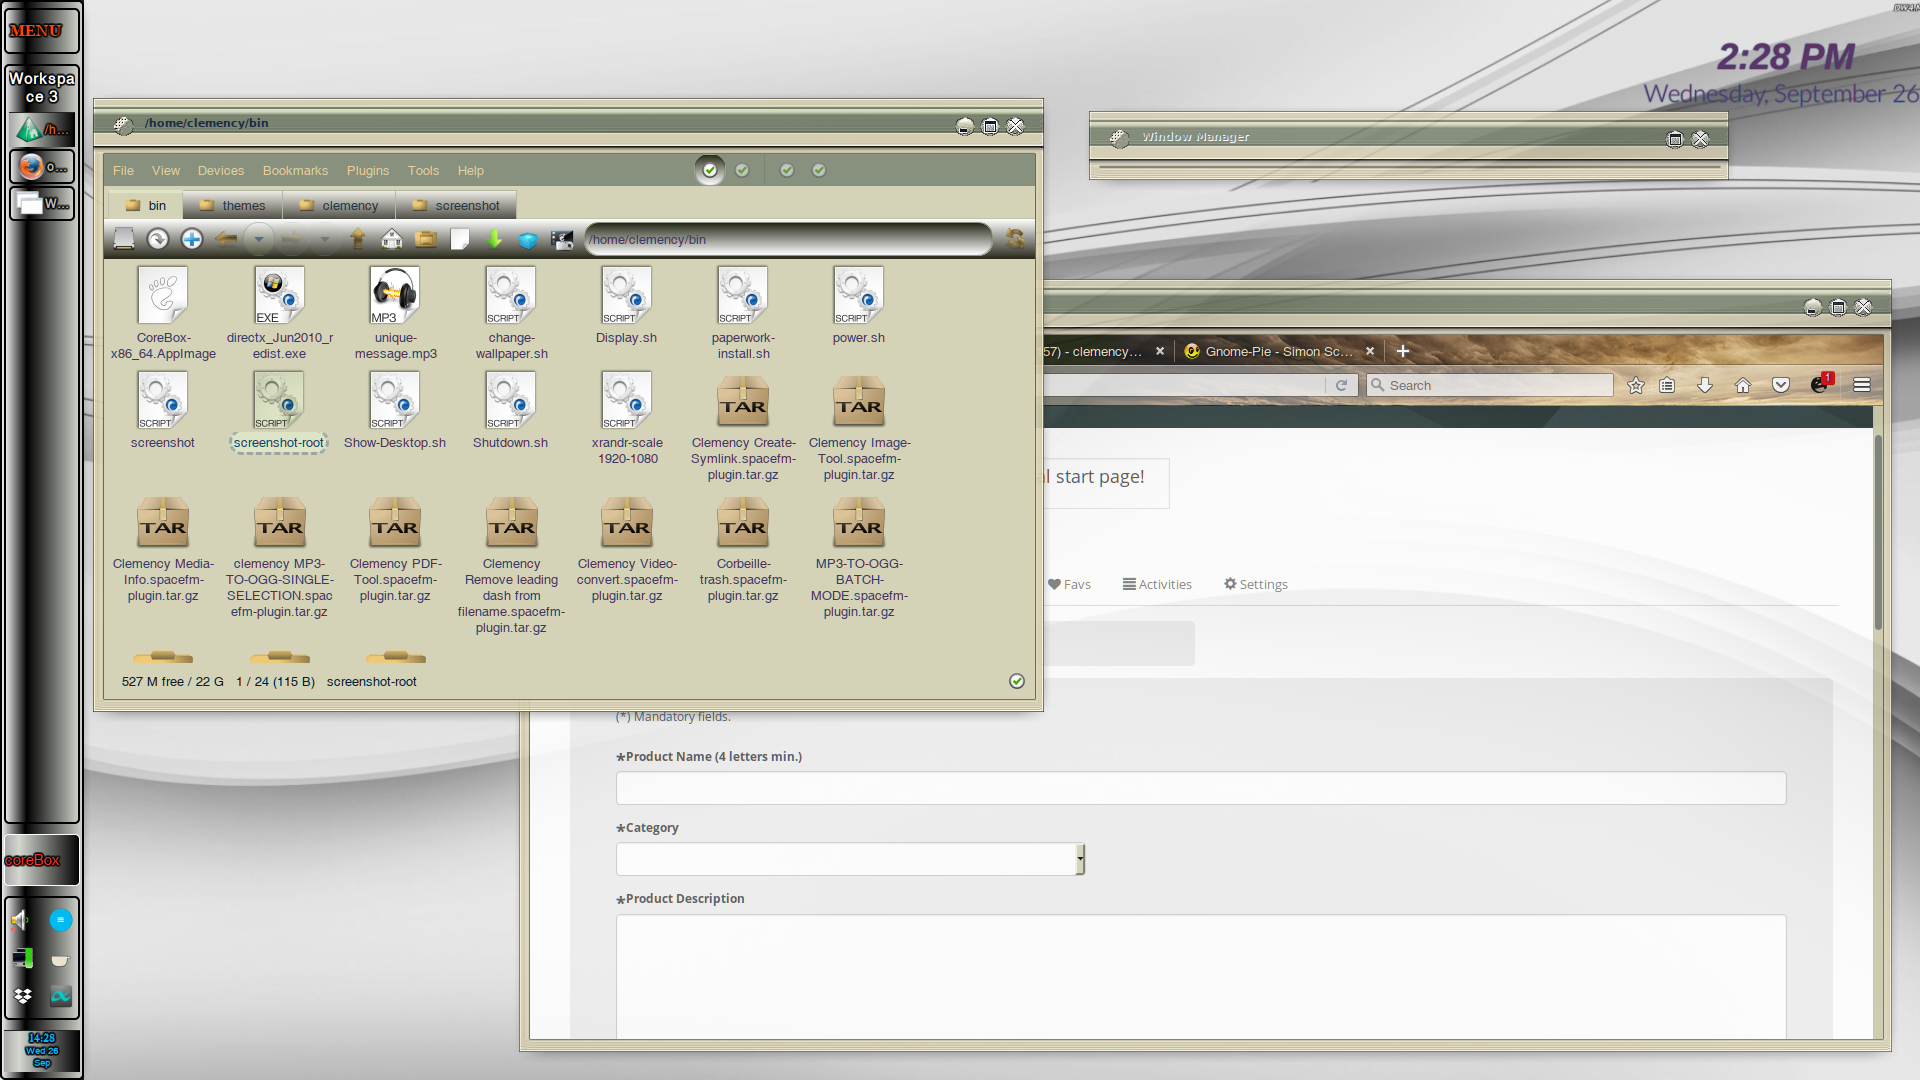
Task: Create new file with blank page icon
Action: [460, 239]
